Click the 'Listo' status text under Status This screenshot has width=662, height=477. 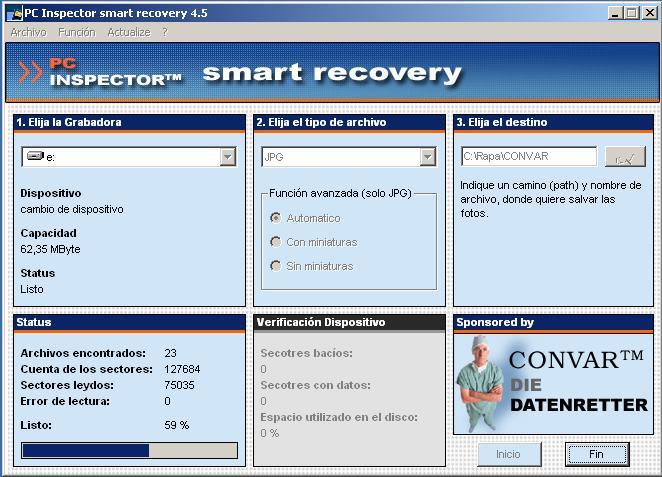32,289
